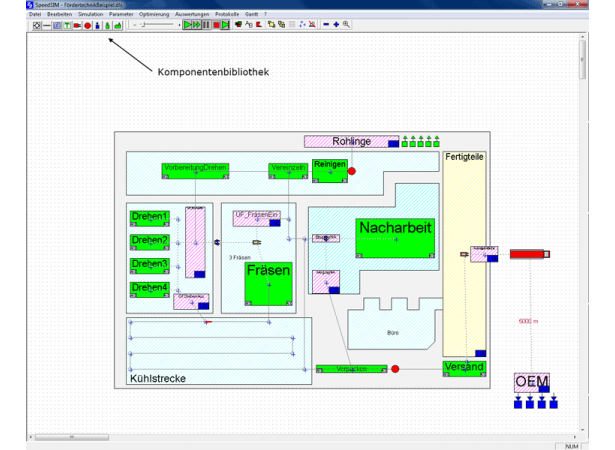Select the Drehen1 machine block

point(150,219)
